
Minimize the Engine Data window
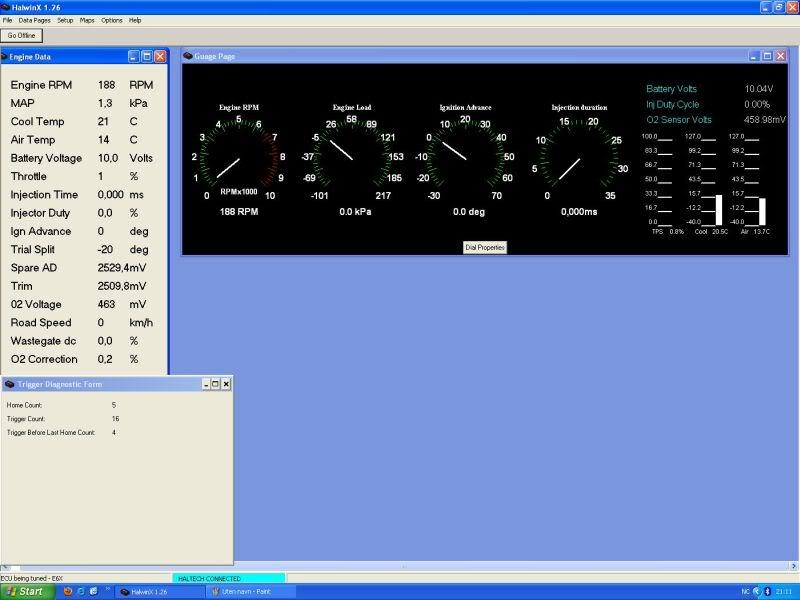click(133, 57)
